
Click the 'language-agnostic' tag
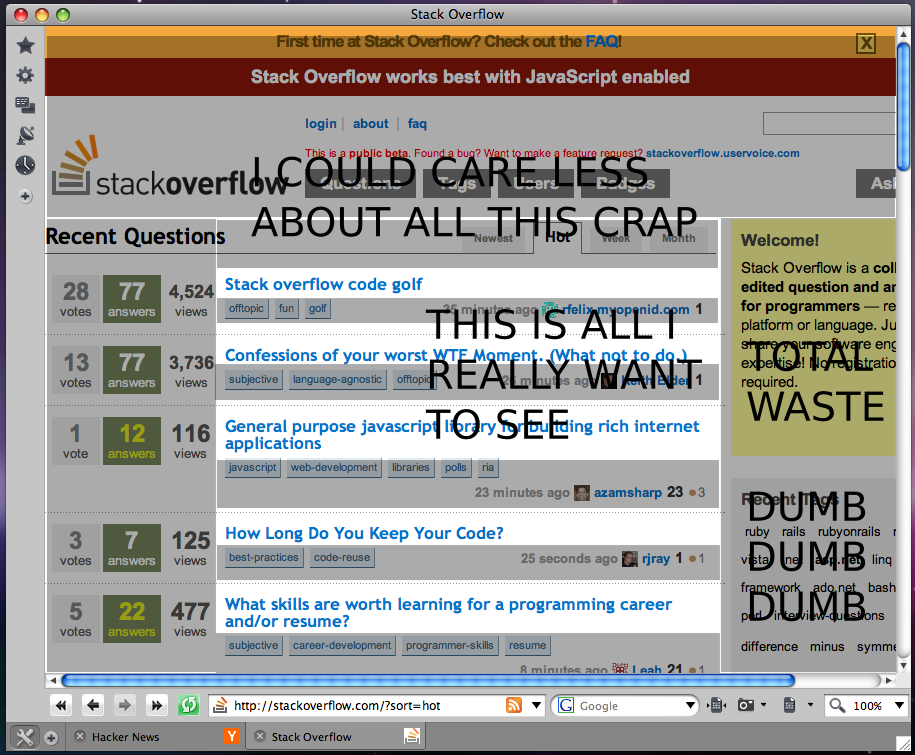point(337,379)
